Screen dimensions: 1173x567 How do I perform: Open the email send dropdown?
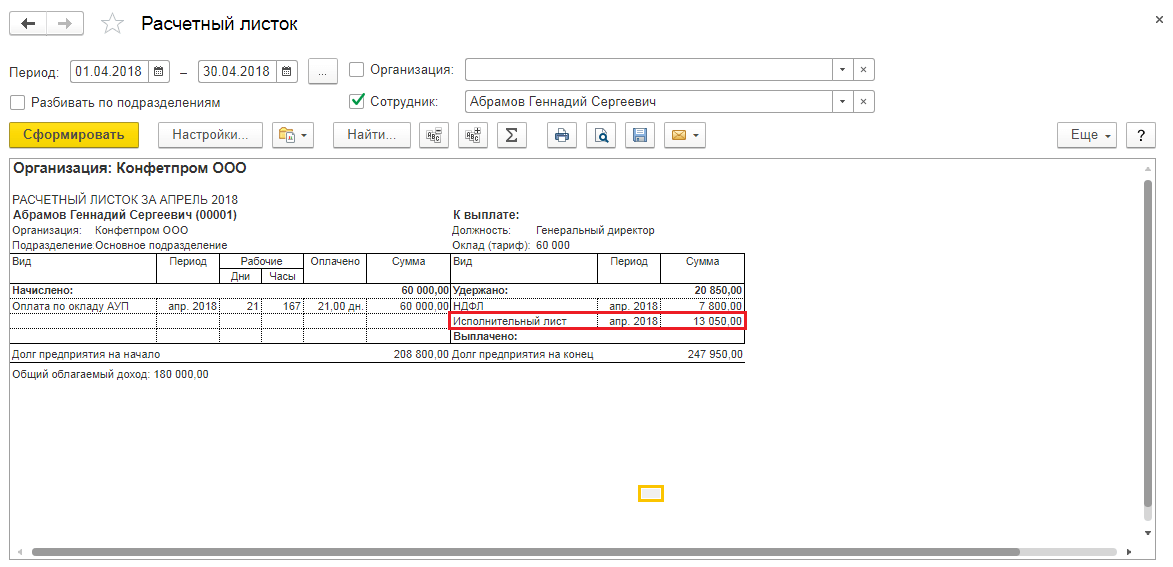pyautogui.click(x=684, y=135)
